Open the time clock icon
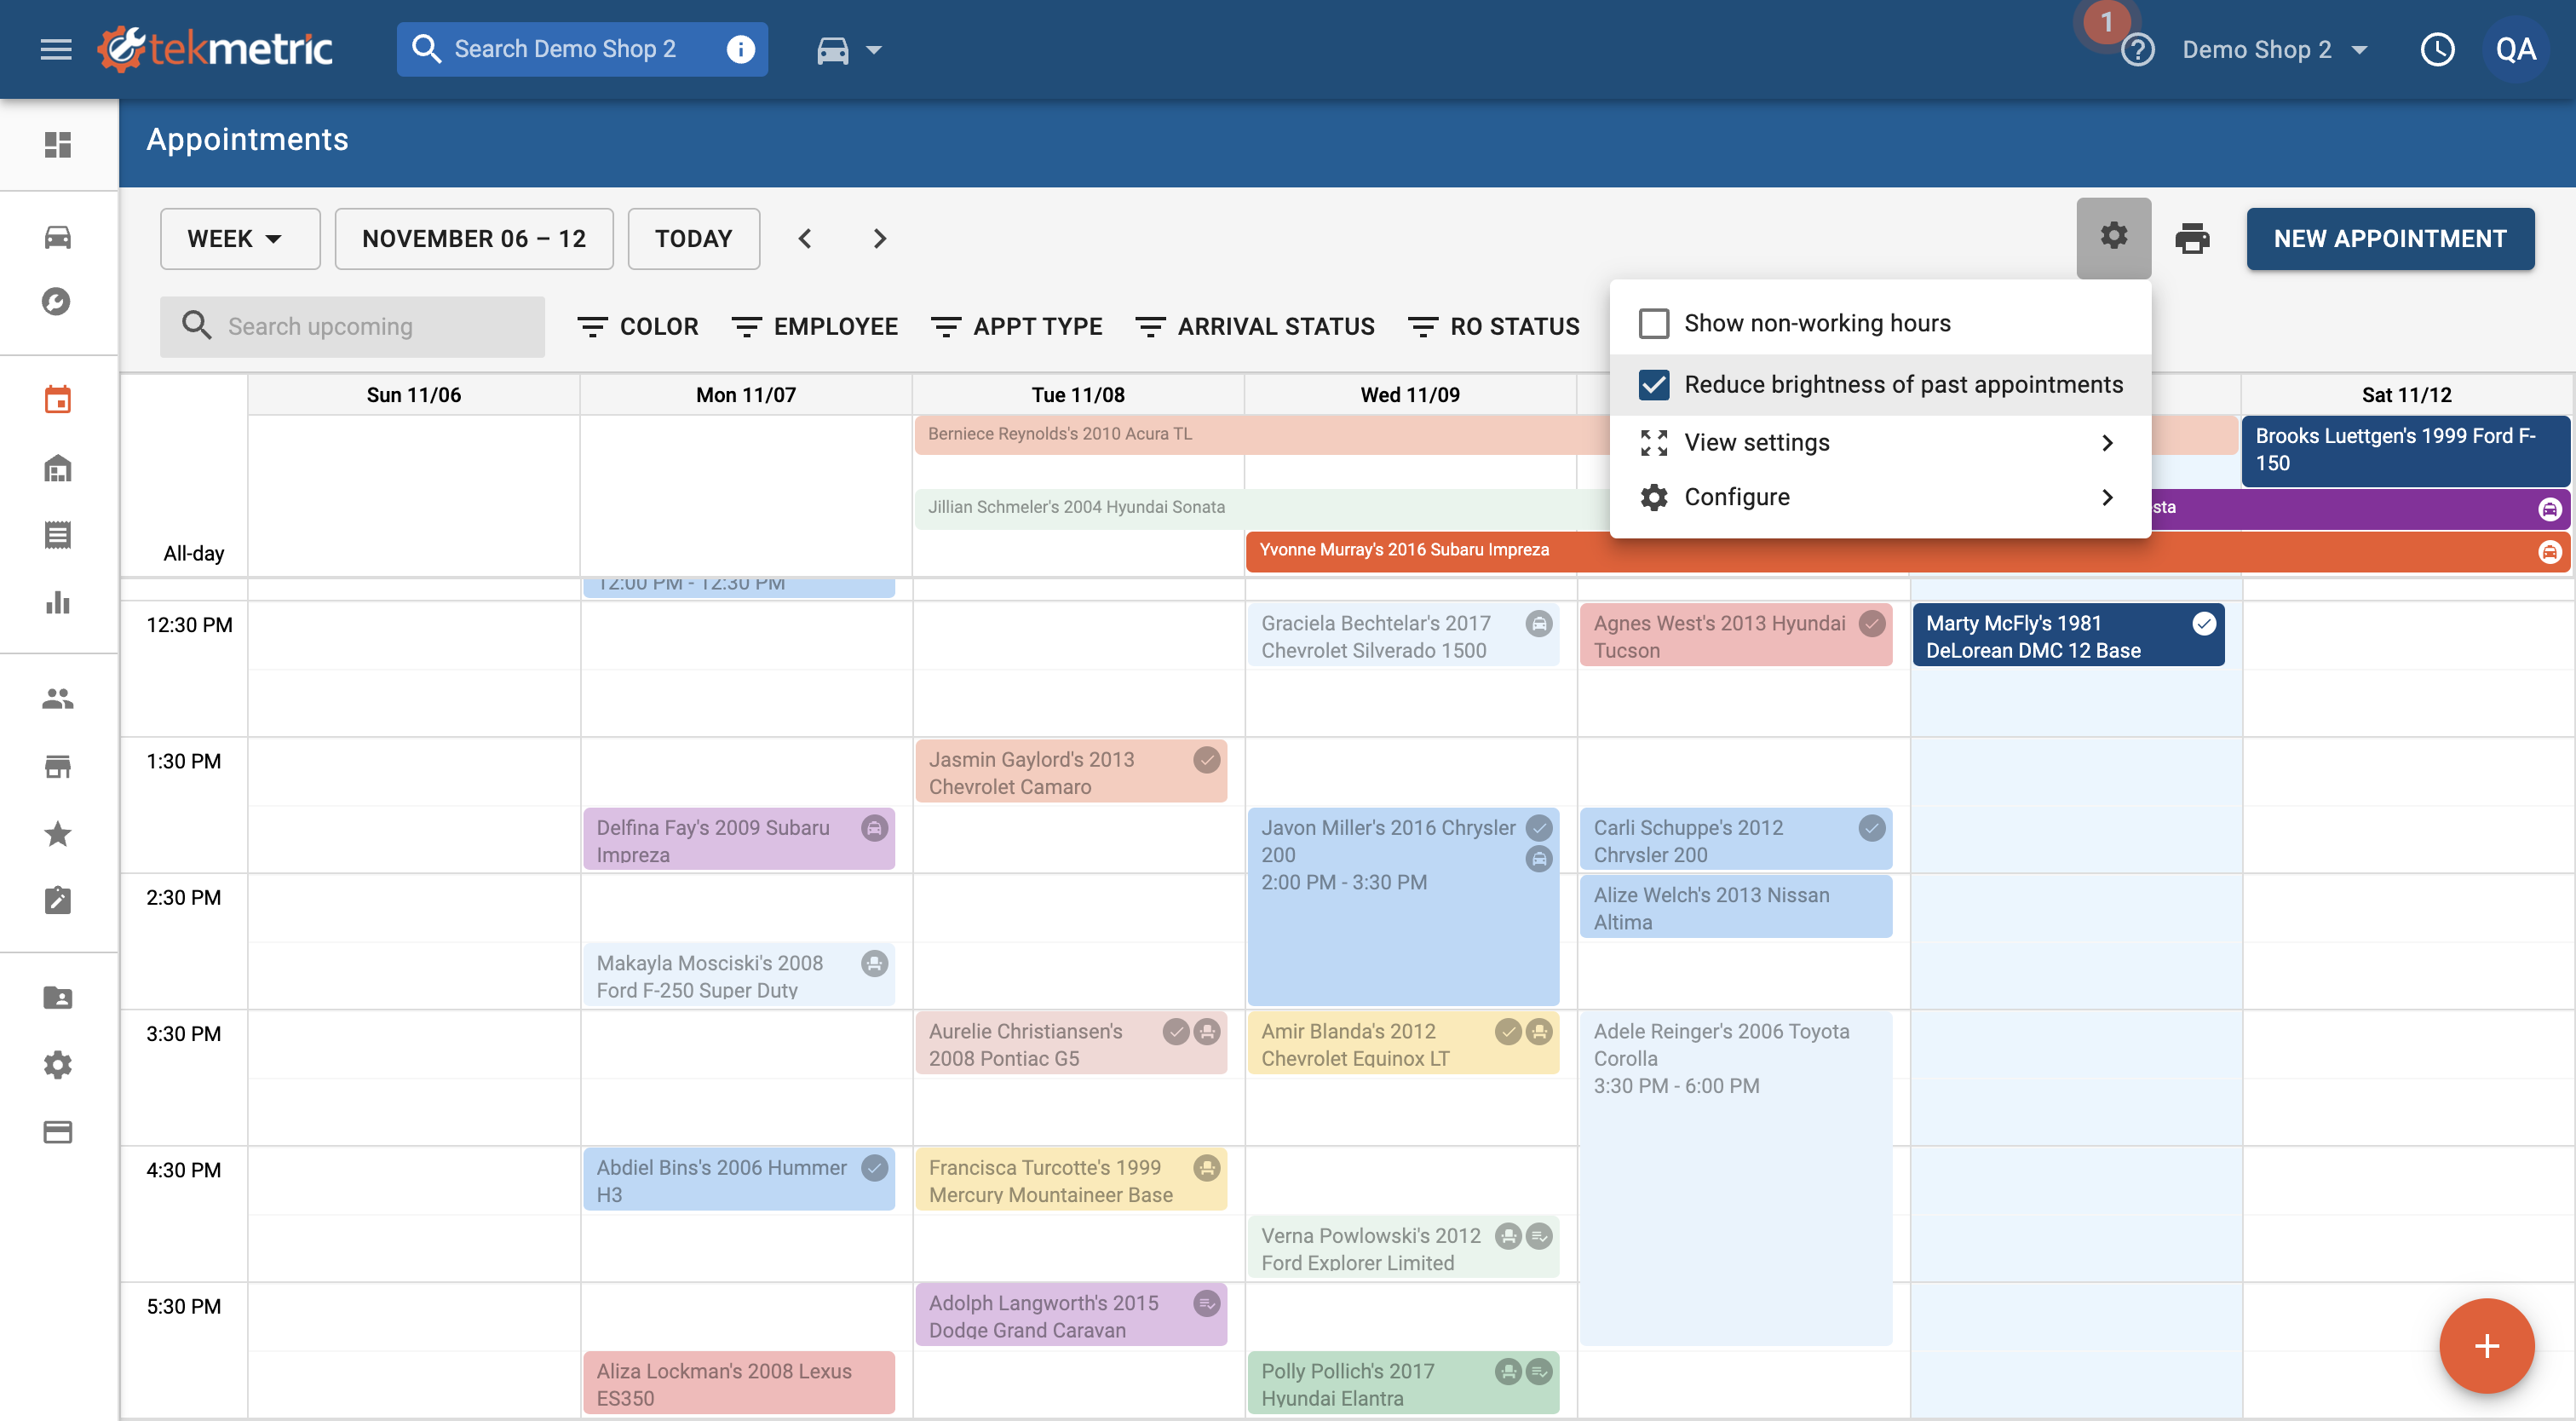 [x=2437, y=49]
